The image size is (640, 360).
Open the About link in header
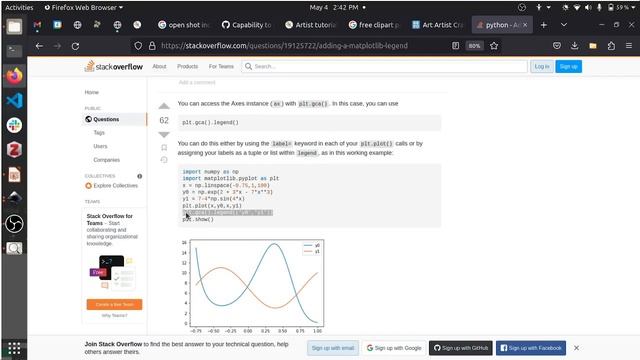coord(159,67)
